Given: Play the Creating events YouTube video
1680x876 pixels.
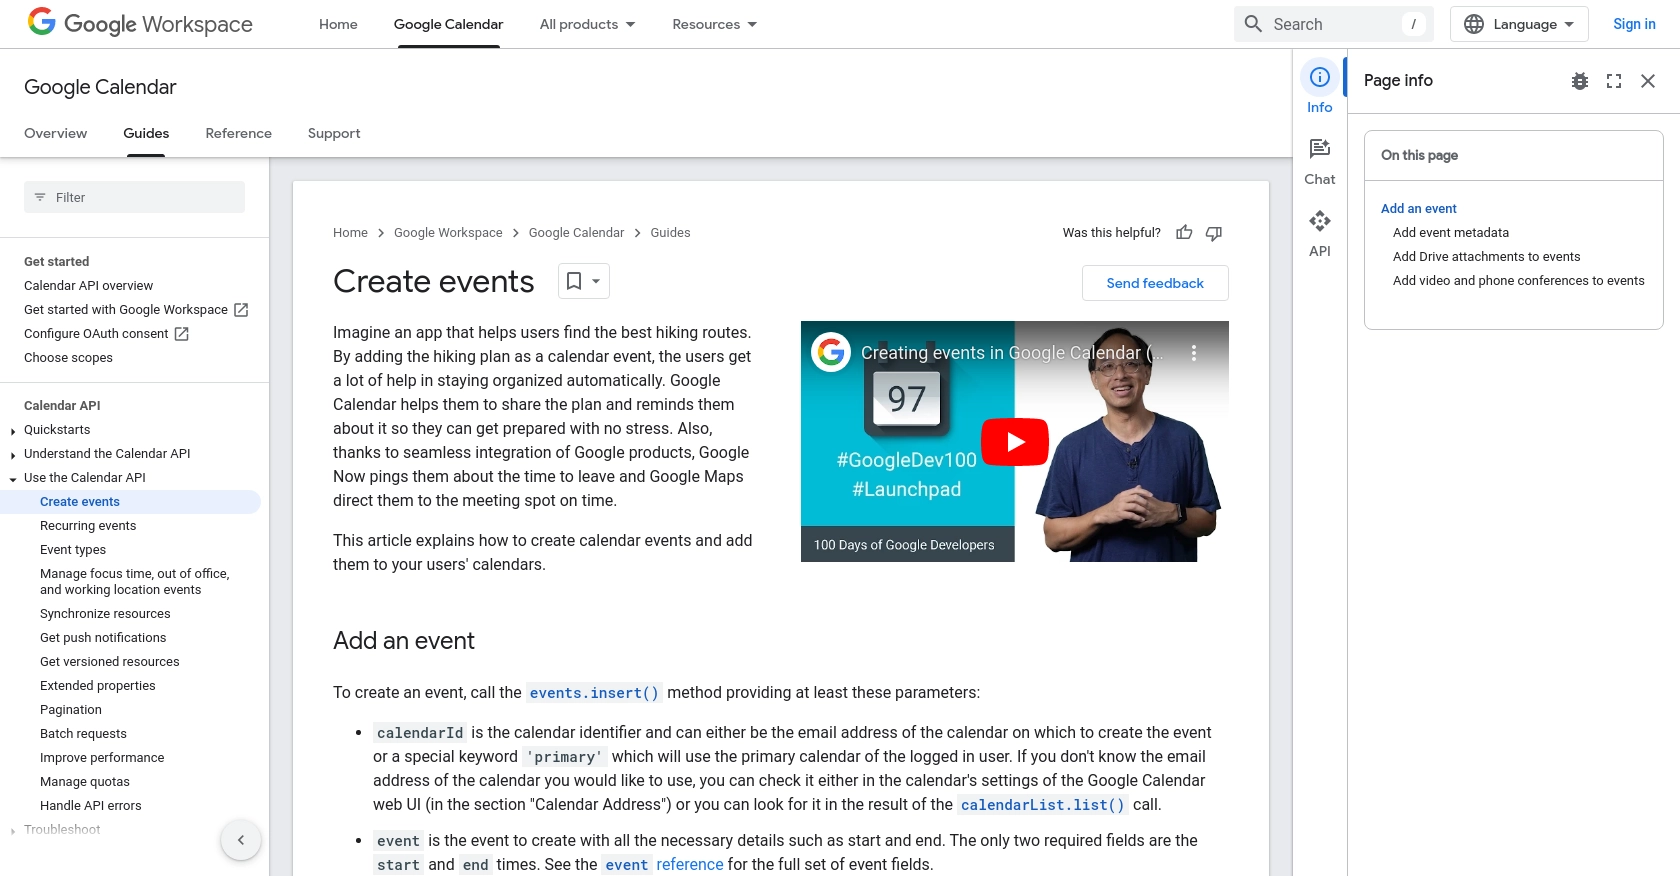Looking at the screenshot, I should 1015,441.
